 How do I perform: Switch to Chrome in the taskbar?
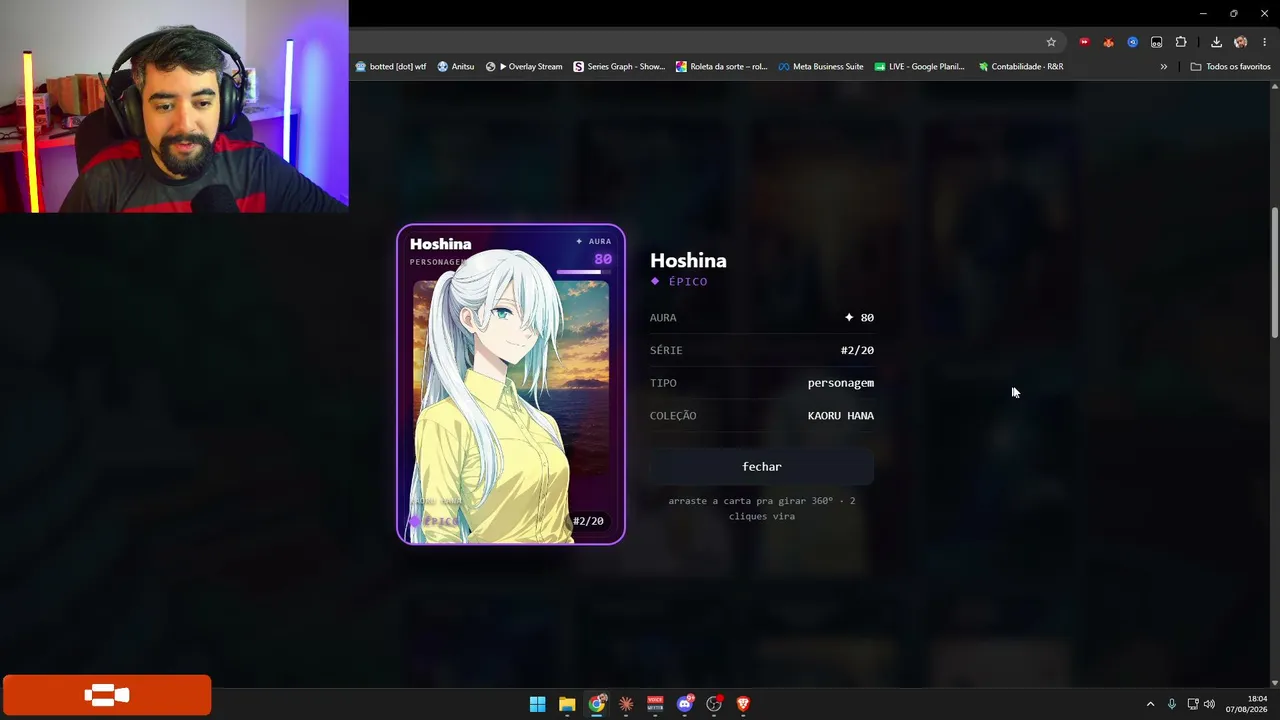597,704
